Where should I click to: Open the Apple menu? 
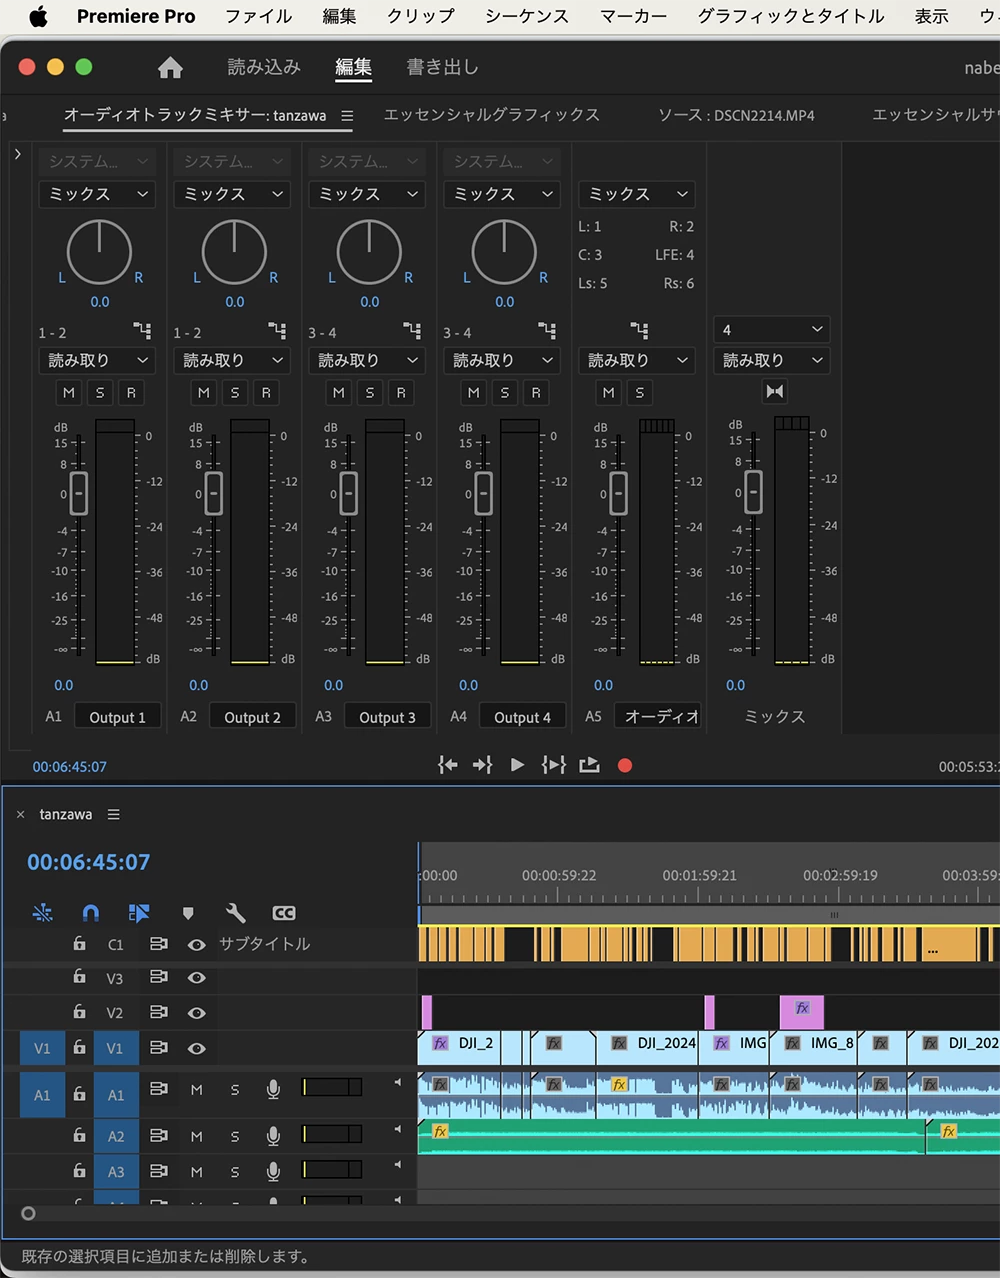[x=38, y=16]
